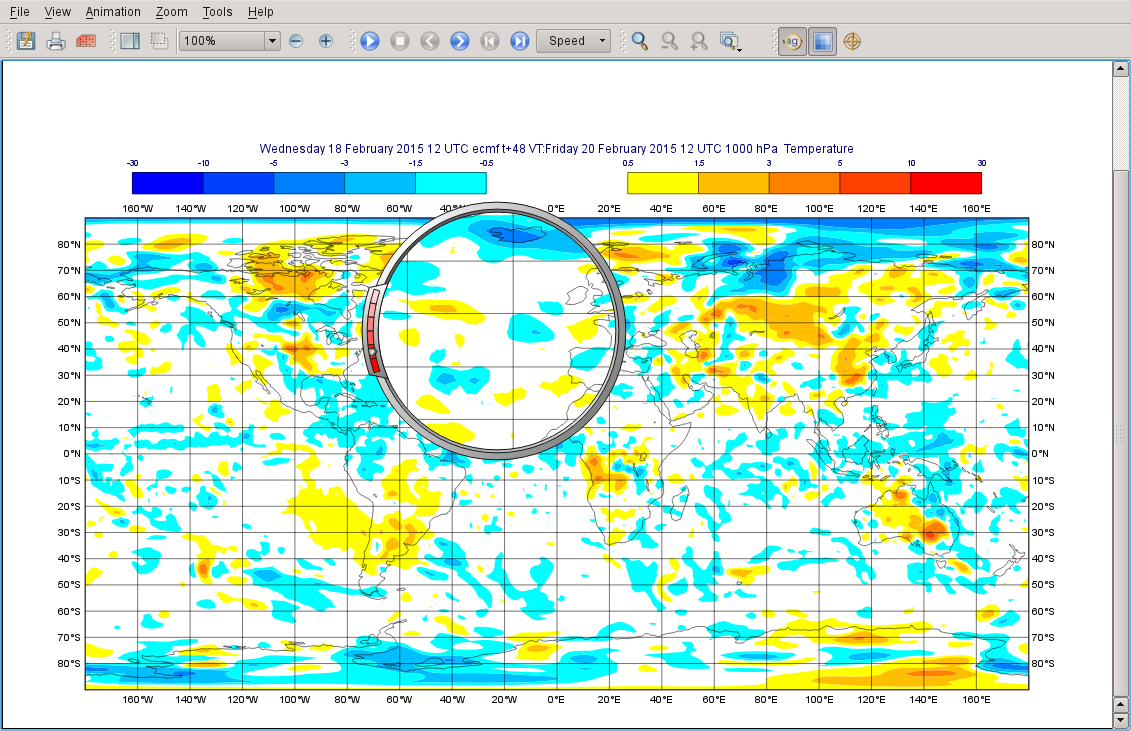The height and width of the screenshot is (731, 1131).
Task: Click the save/export floppy disk icon
Action: click(x=26, y=41)
